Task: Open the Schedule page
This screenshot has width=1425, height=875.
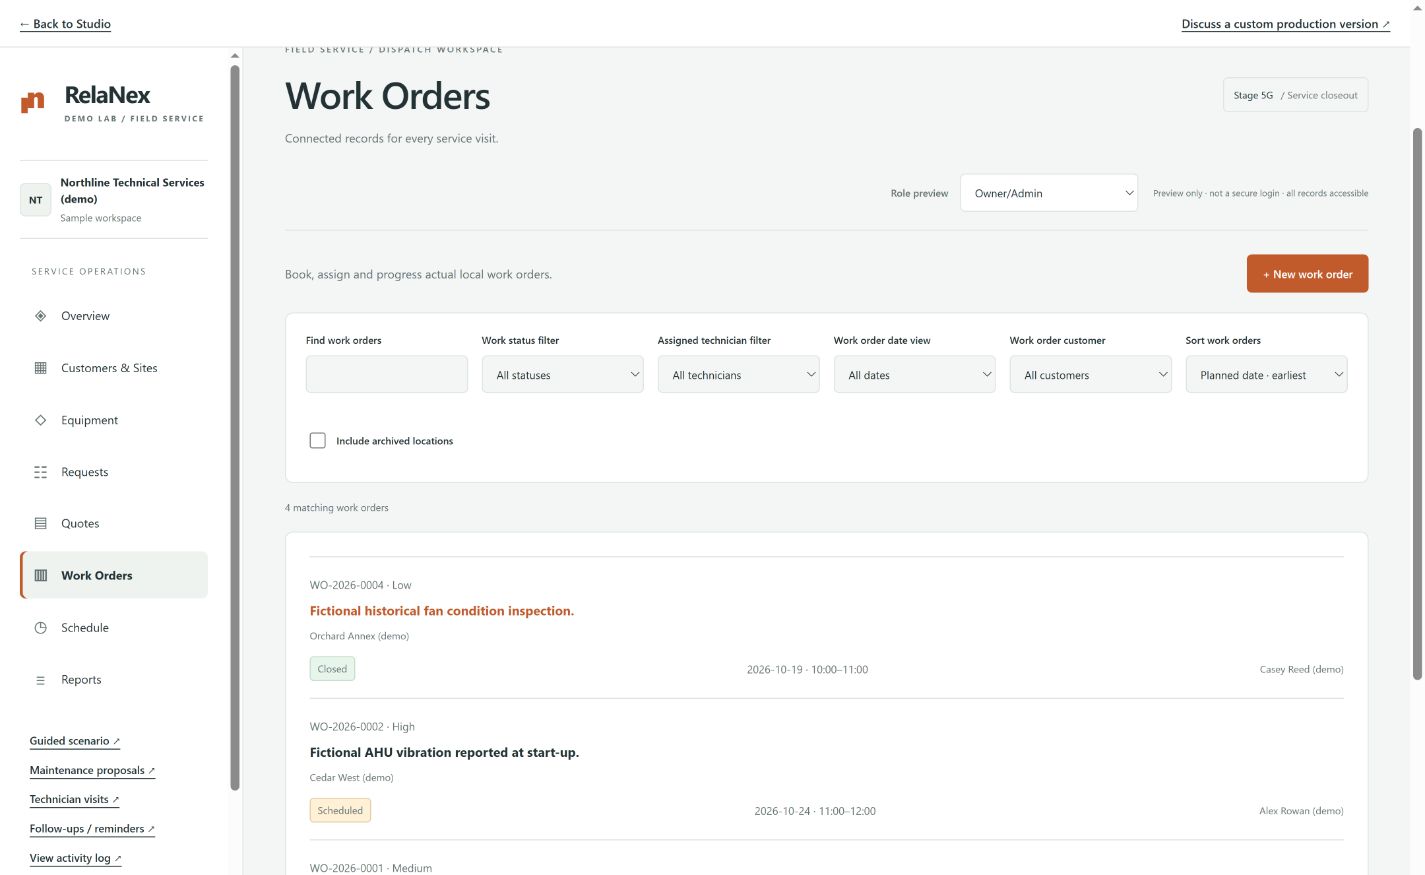Action: [114, 628]
